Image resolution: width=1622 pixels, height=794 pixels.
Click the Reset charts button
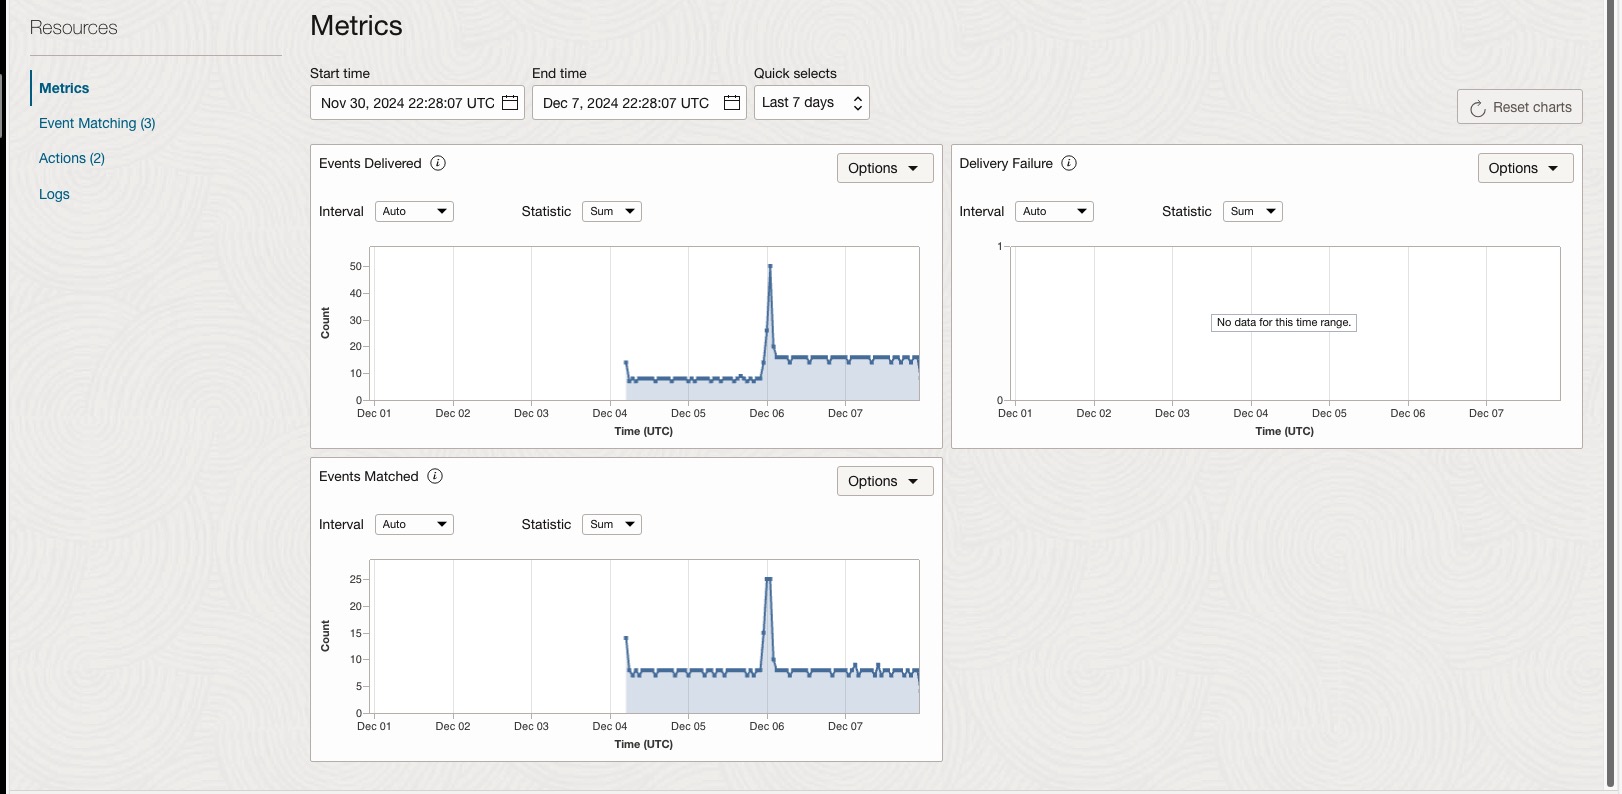(1520, 107)
